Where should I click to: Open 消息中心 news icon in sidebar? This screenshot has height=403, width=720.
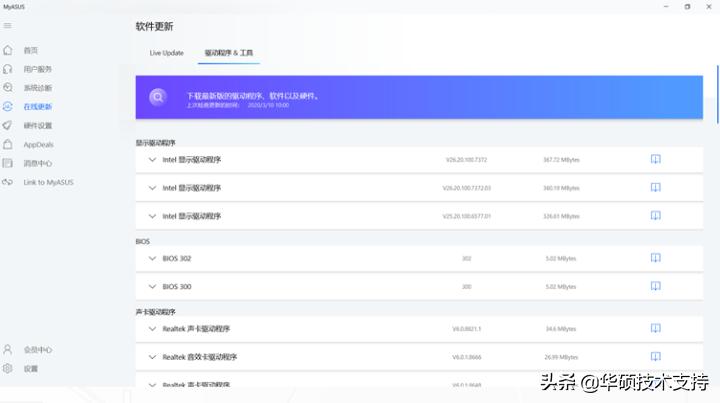coord(8,163)
